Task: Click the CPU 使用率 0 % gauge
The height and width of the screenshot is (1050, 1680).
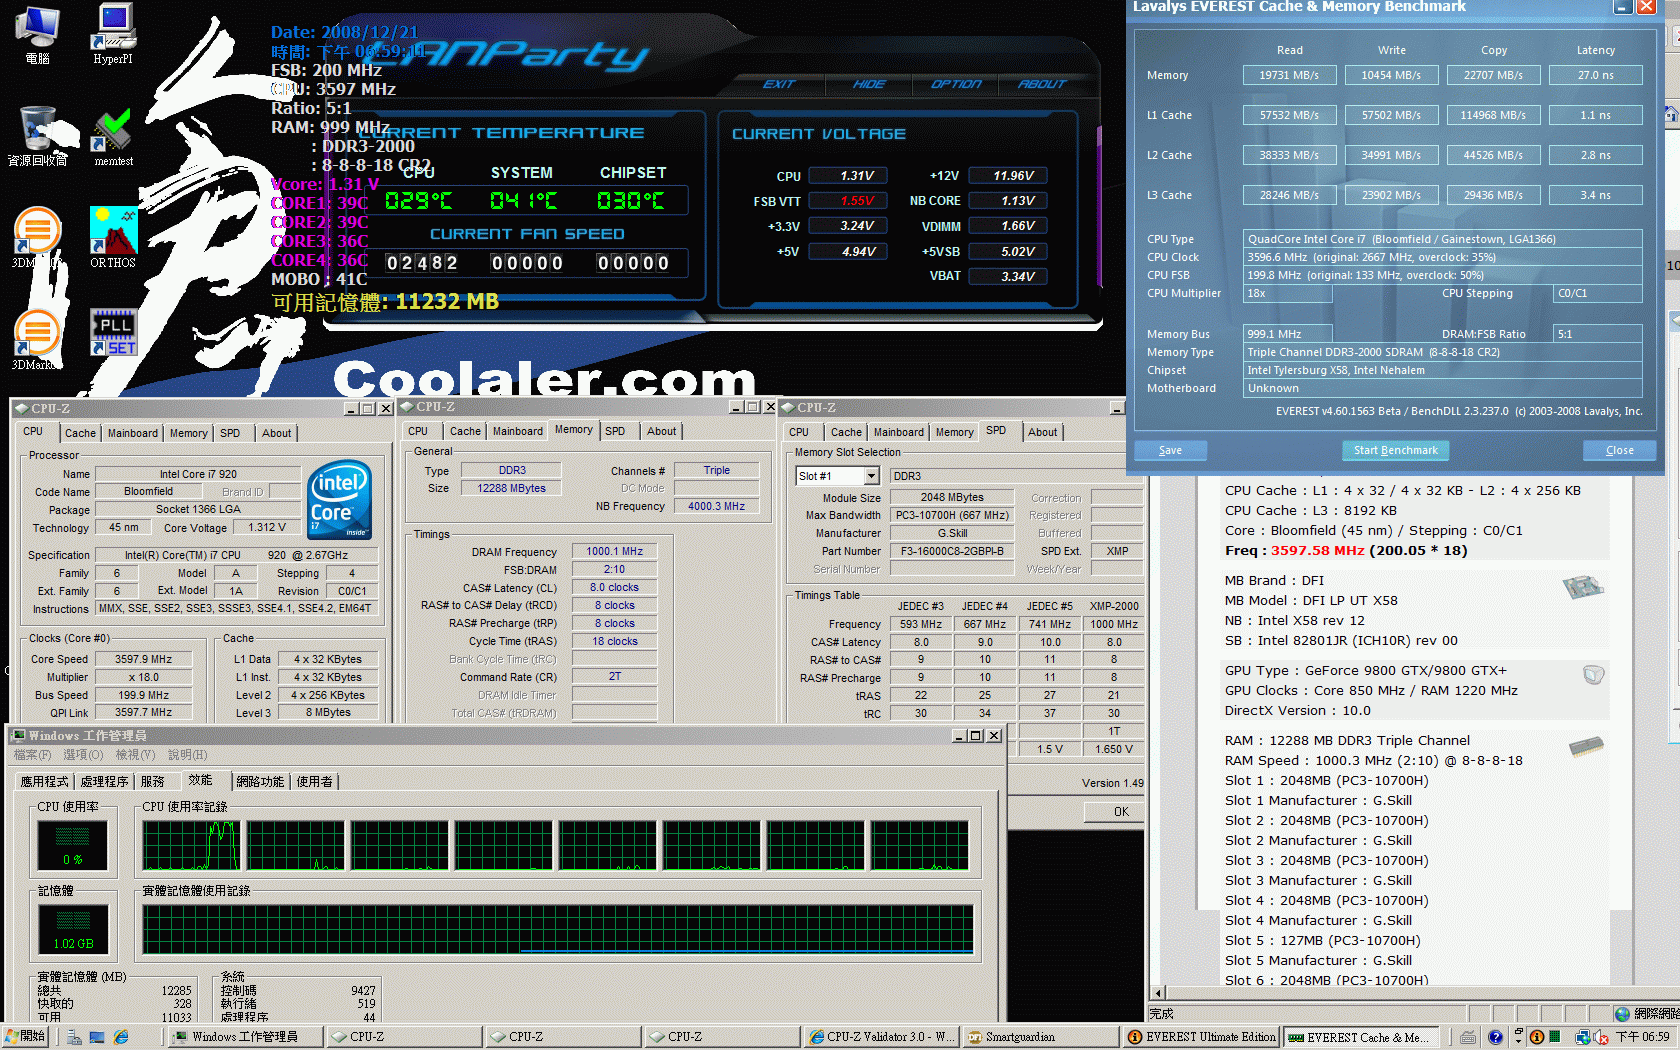Action: [x=72, y=845]
